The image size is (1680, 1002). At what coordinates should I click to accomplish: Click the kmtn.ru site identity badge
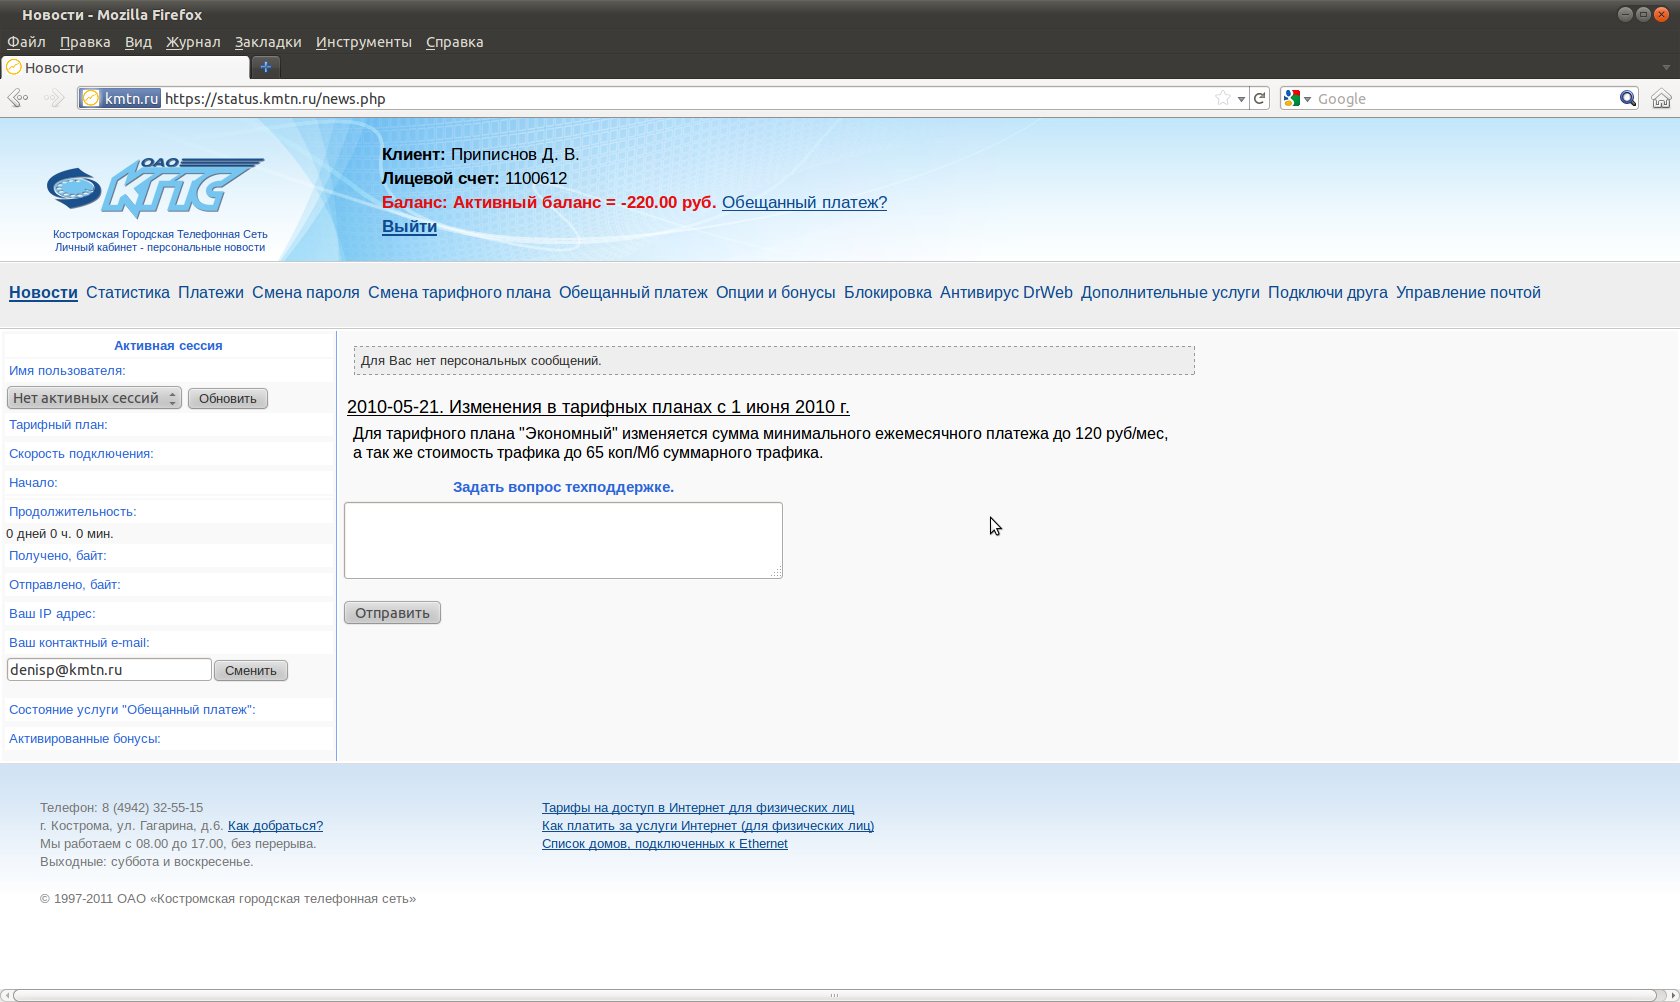point(120,98)
